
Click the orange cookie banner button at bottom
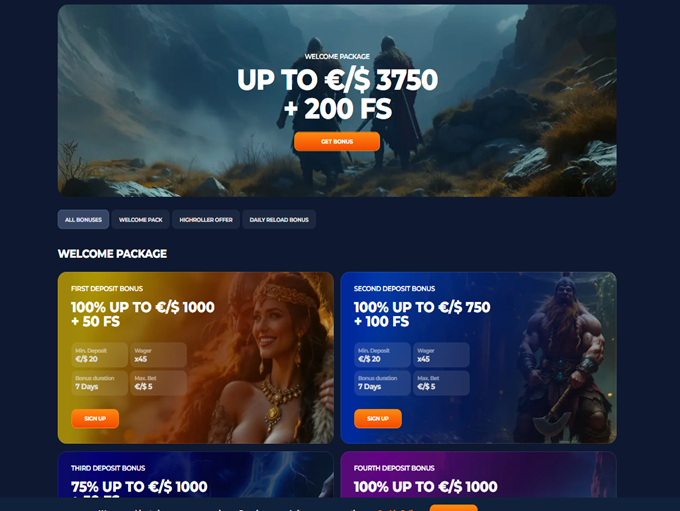(454, 508)
